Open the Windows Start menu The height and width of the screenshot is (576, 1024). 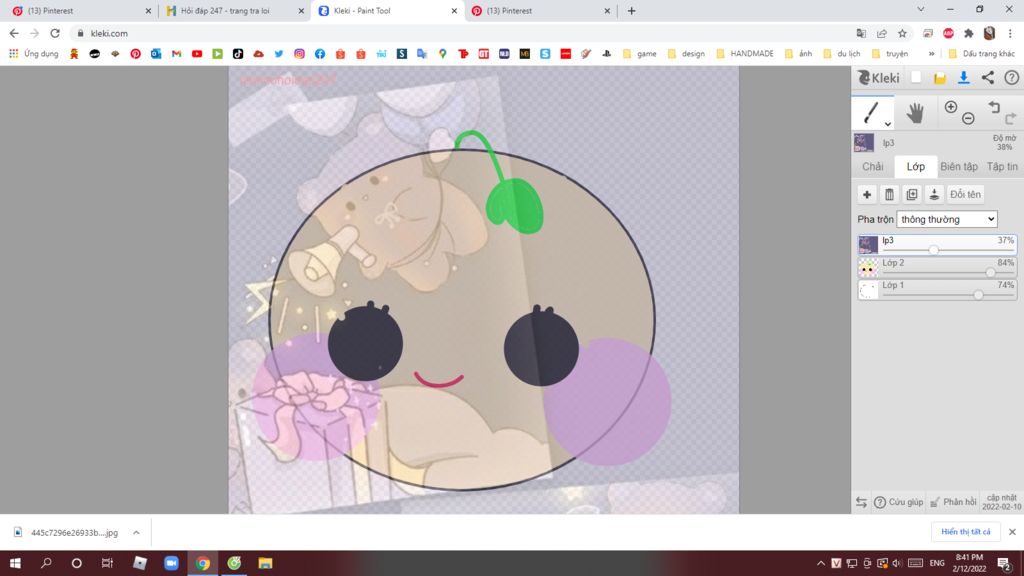coord(15,563)
